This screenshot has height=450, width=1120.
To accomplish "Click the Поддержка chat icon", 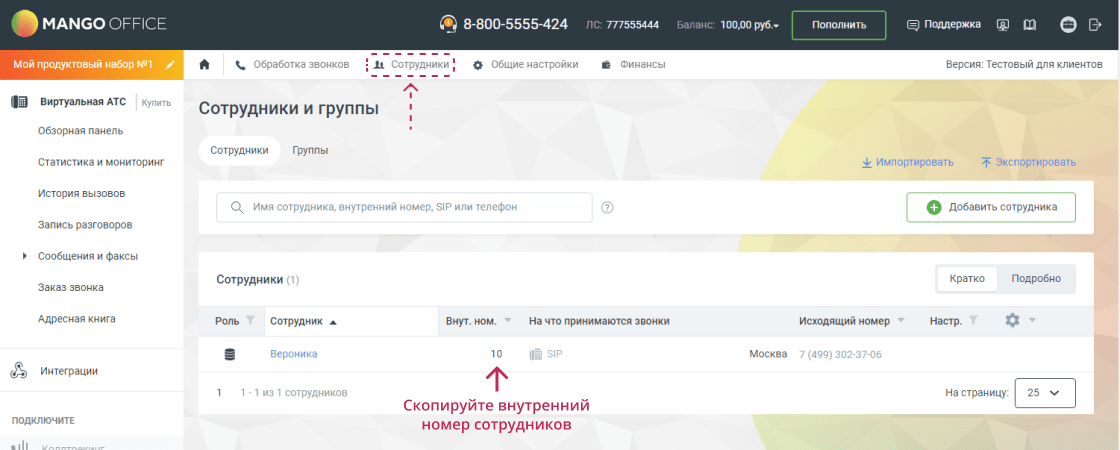I will click(913, 25).
